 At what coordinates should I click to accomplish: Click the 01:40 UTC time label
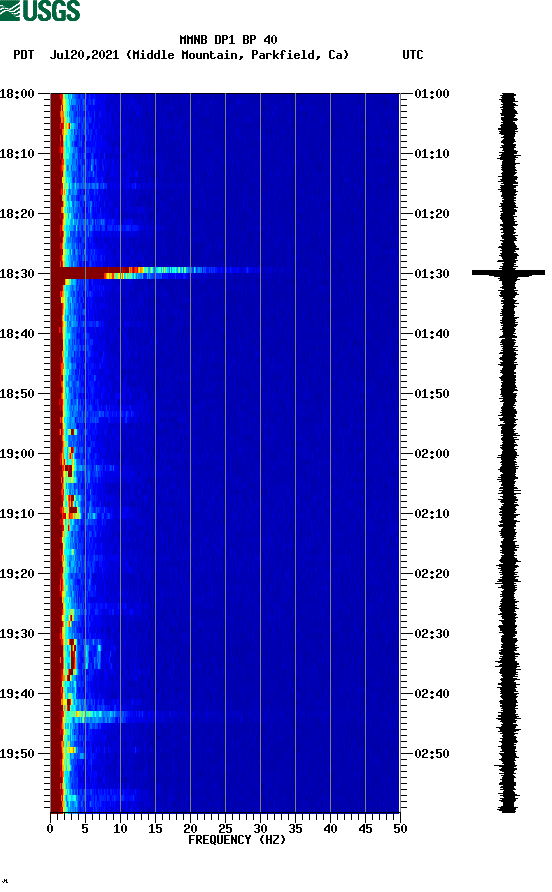[x=432, y=333]
